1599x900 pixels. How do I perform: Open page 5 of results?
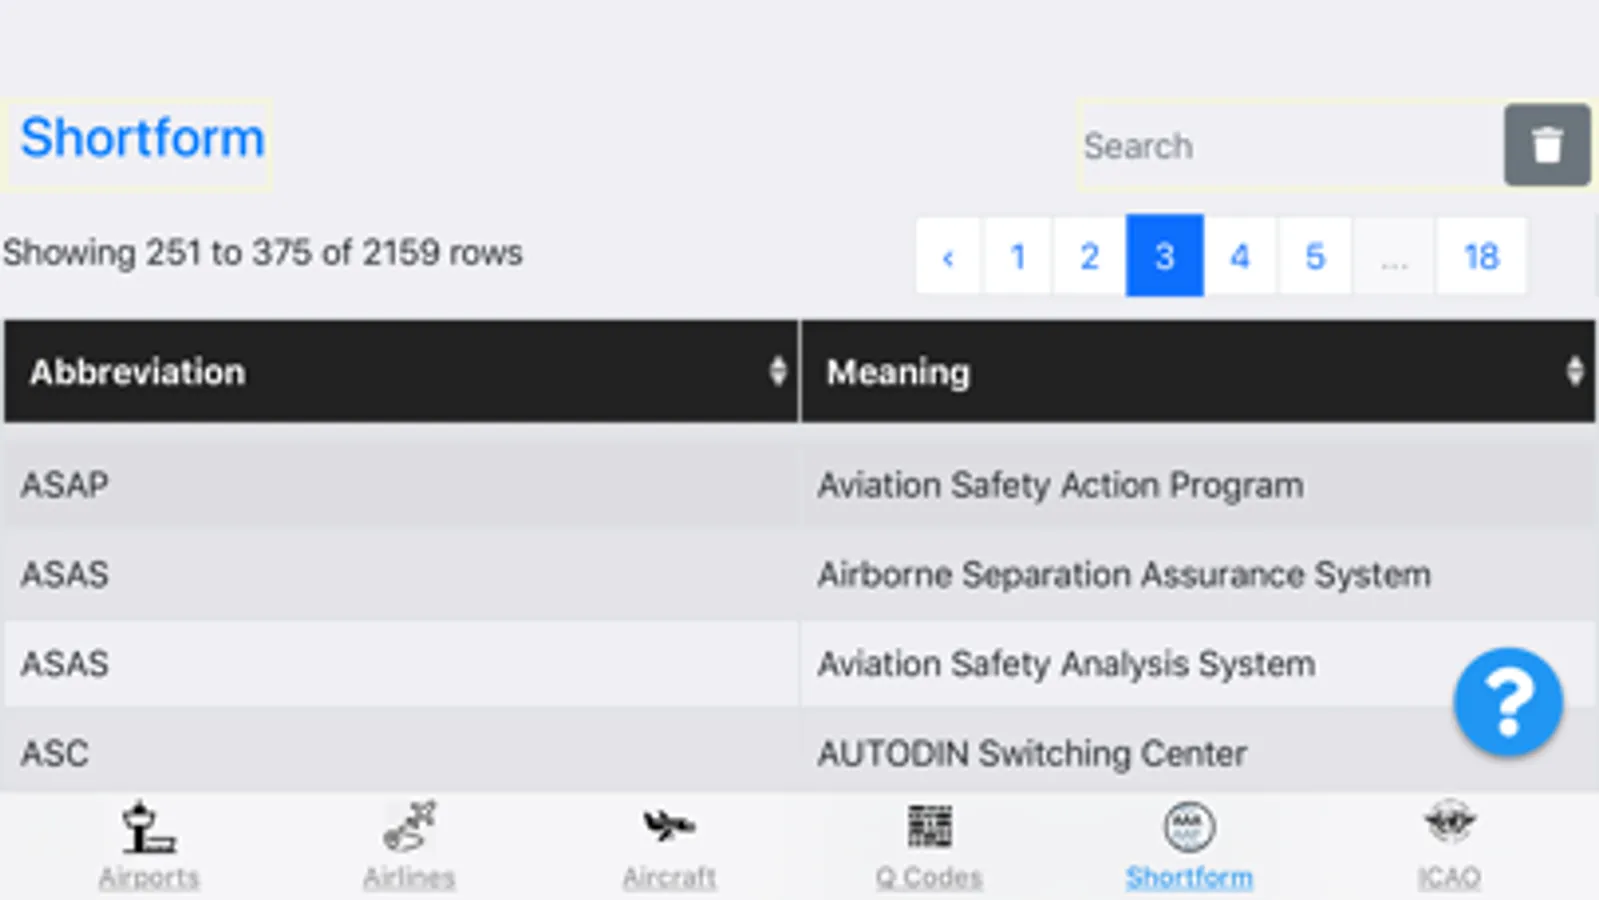click(x=1315, y=256)
